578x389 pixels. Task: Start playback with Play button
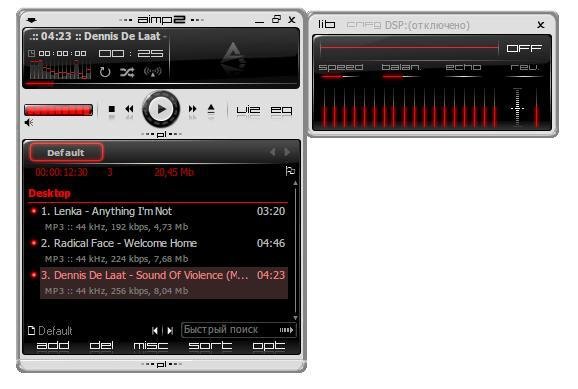(x=161, y=109)
